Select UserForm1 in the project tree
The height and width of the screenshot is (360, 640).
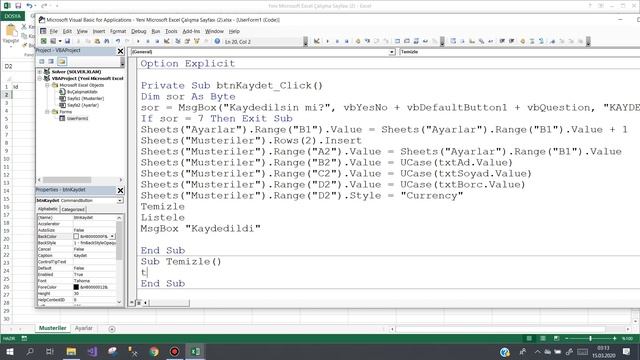tap(78, 118)
